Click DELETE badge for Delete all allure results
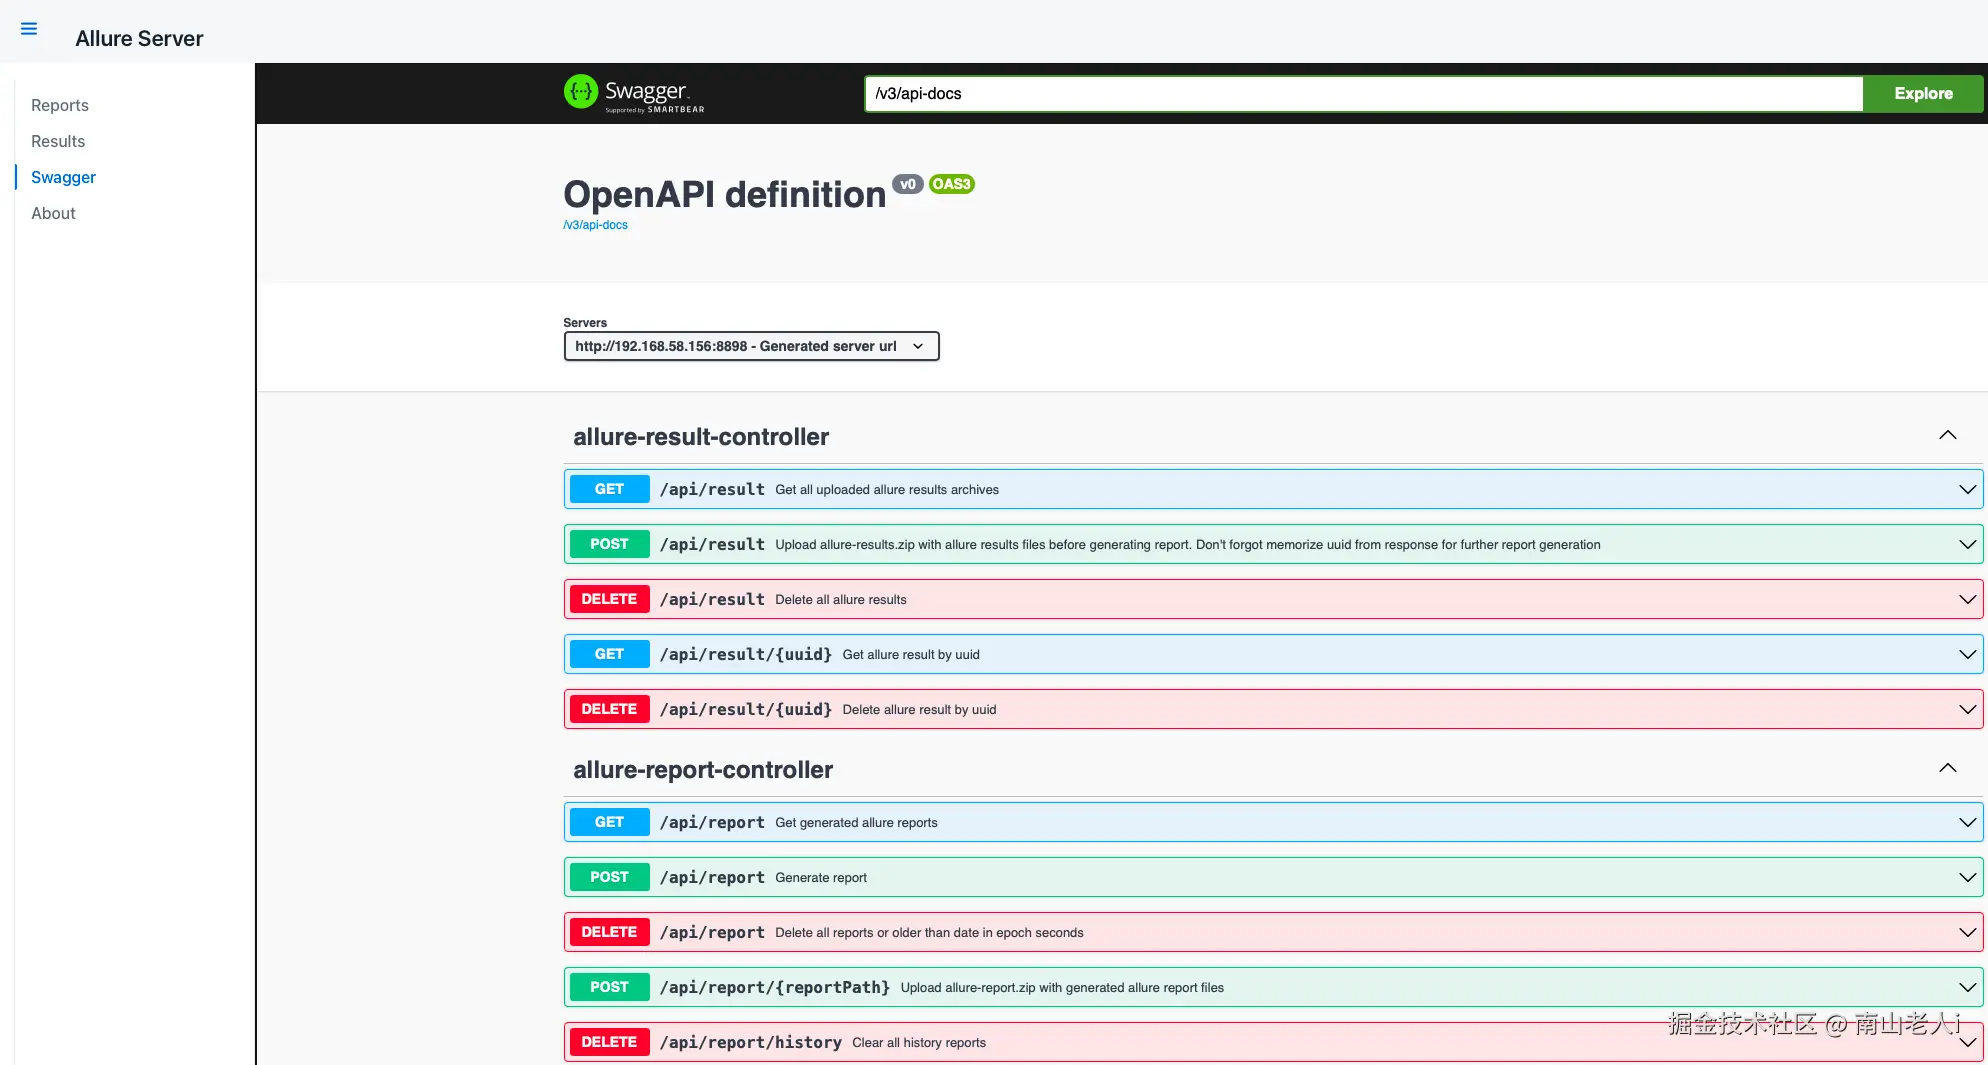This screenshot has height=1065, width=1988. [x=609, y=599]
